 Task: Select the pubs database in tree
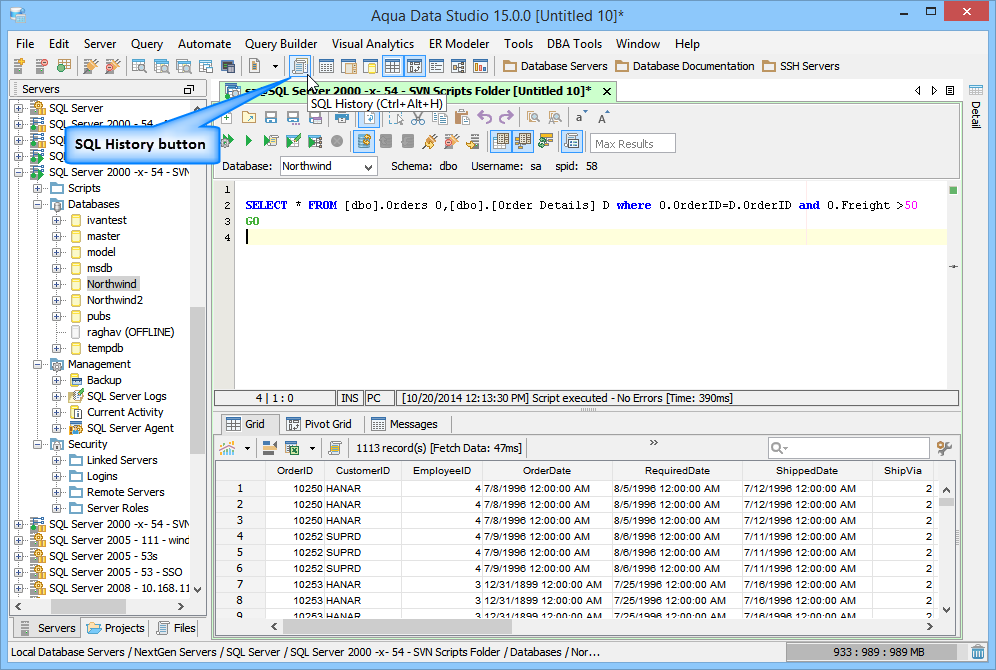click(x=98, y=316)
